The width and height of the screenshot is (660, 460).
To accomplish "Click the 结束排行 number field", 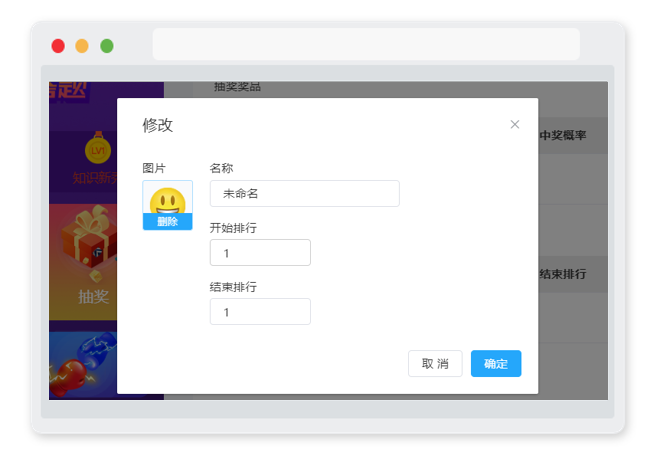I will (260, 311).
